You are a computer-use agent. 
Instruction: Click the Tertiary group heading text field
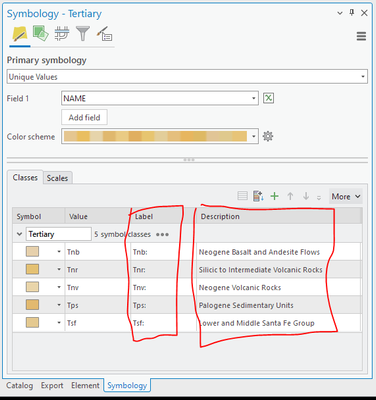click(x=59, y=234)
